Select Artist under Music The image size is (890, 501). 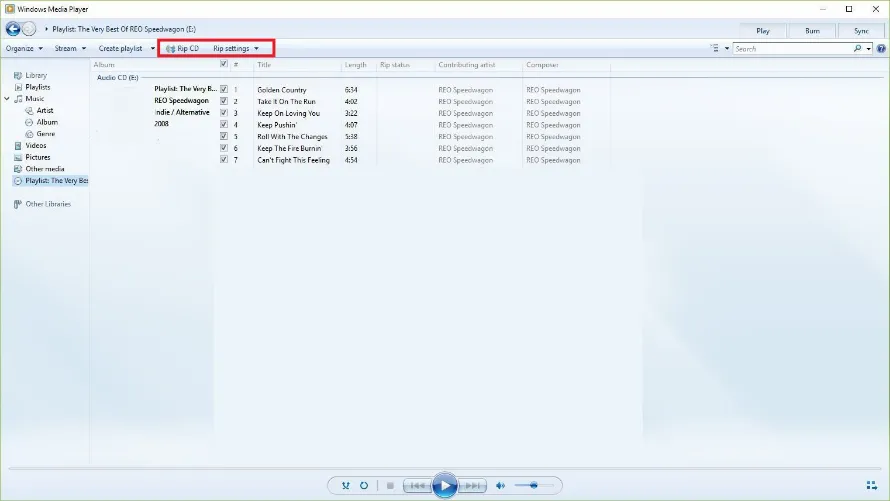[45, 111]
